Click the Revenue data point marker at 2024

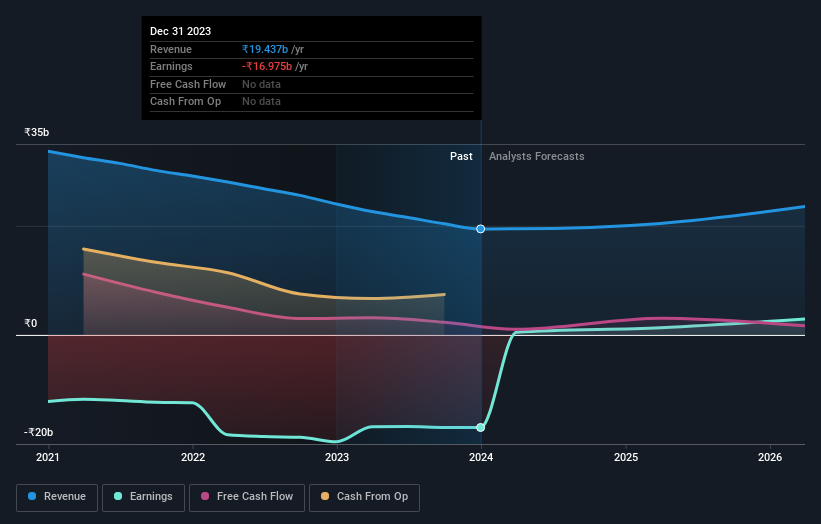click(481, 229)
